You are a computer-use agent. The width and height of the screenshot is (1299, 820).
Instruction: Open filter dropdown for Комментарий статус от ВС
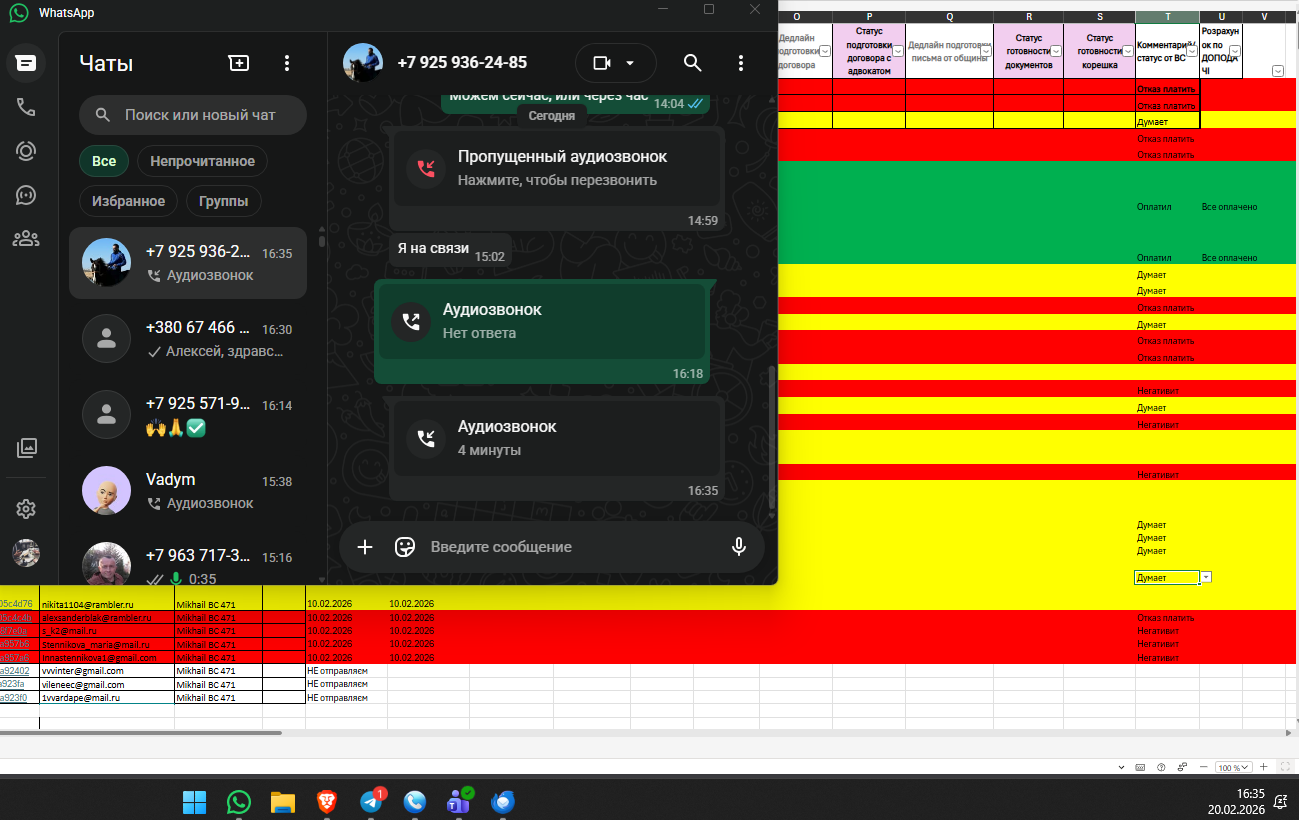tap(1192, 50)
